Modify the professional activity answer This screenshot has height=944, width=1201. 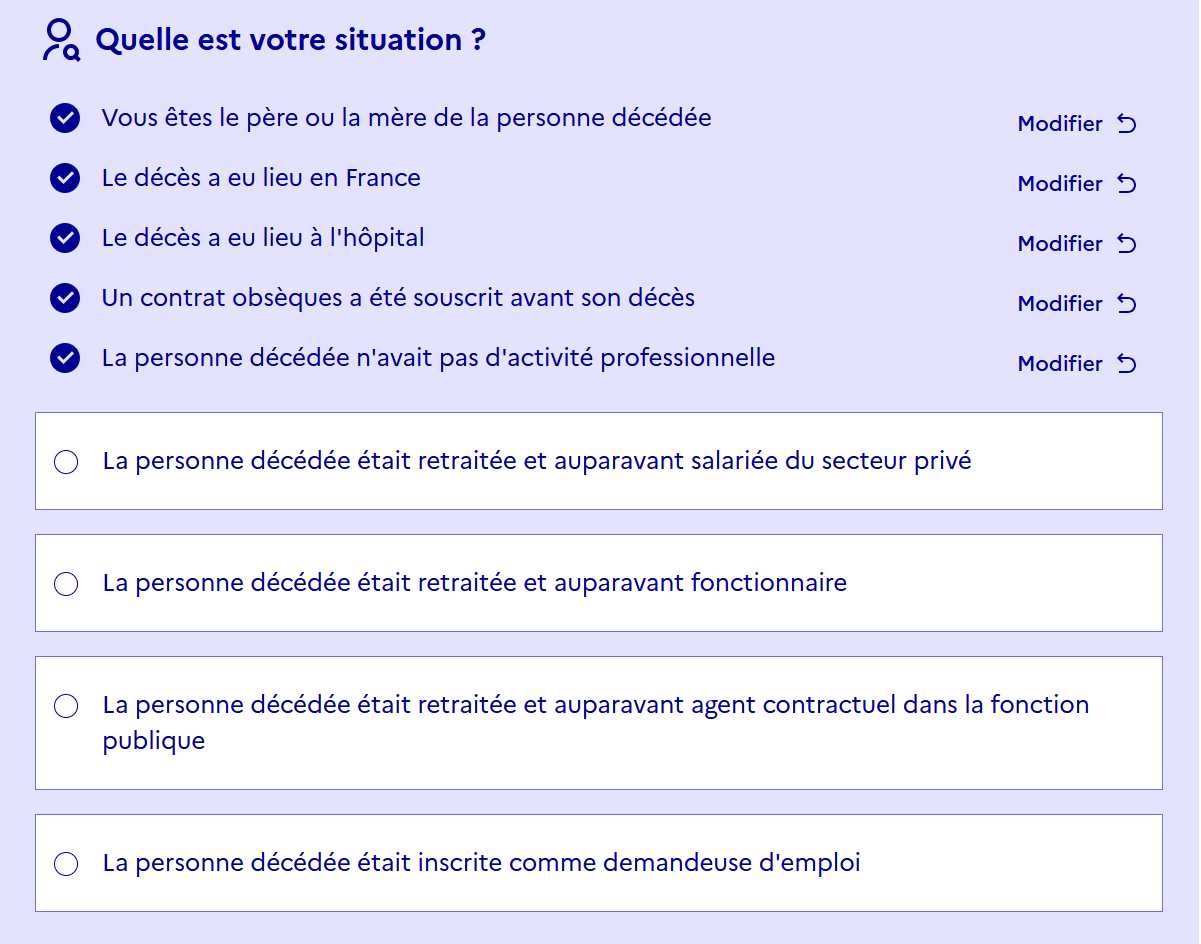pos(1060,364)
